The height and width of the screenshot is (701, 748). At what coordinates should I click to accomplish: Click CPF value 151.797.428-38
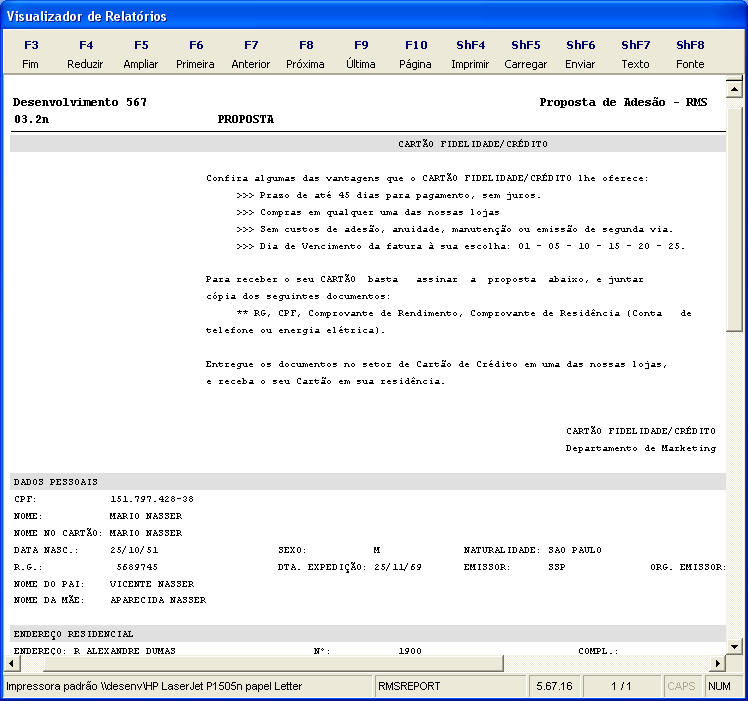point(152,499)
